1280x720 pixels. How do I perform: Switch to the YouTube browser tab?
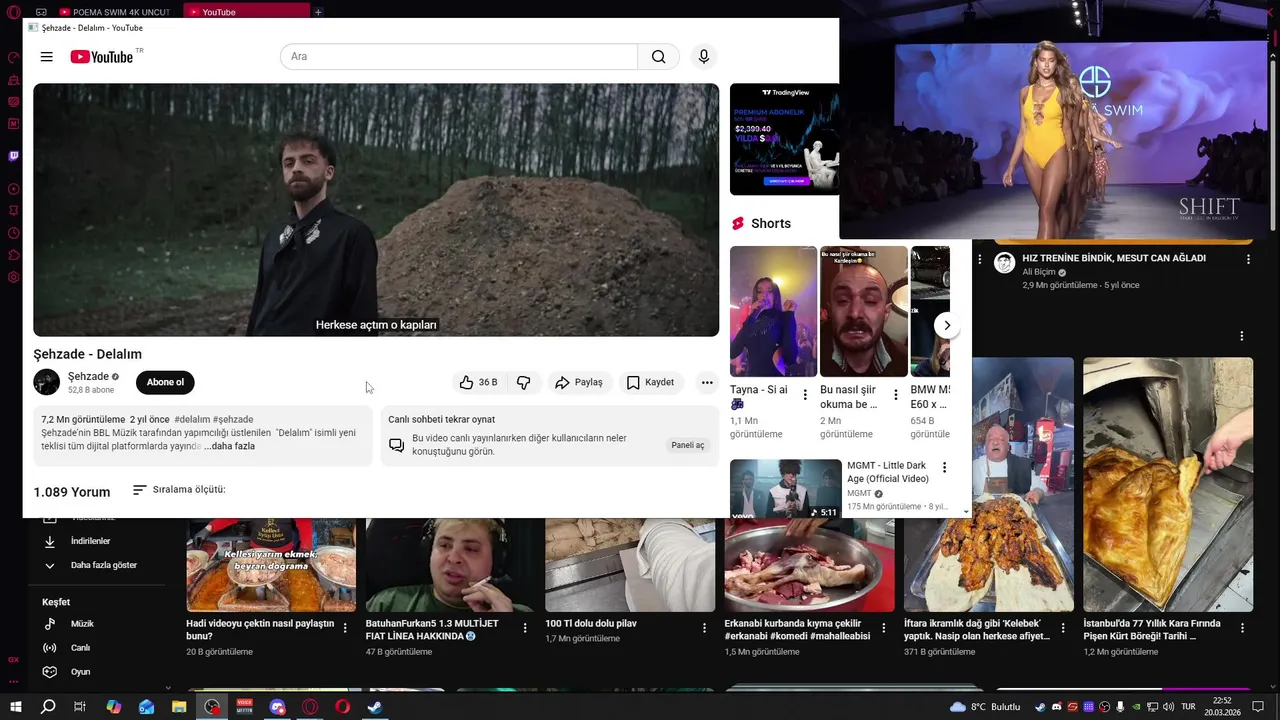coord(246,12)
